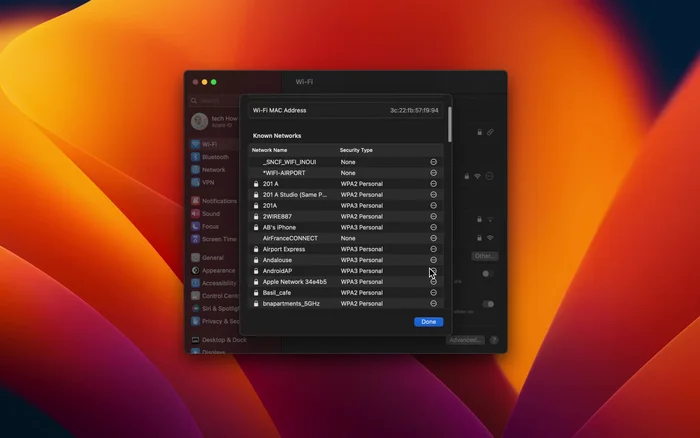This screenshot has height=438, width=700.
Task: Open the VPN sidebar item
Action: pos(208,183)
